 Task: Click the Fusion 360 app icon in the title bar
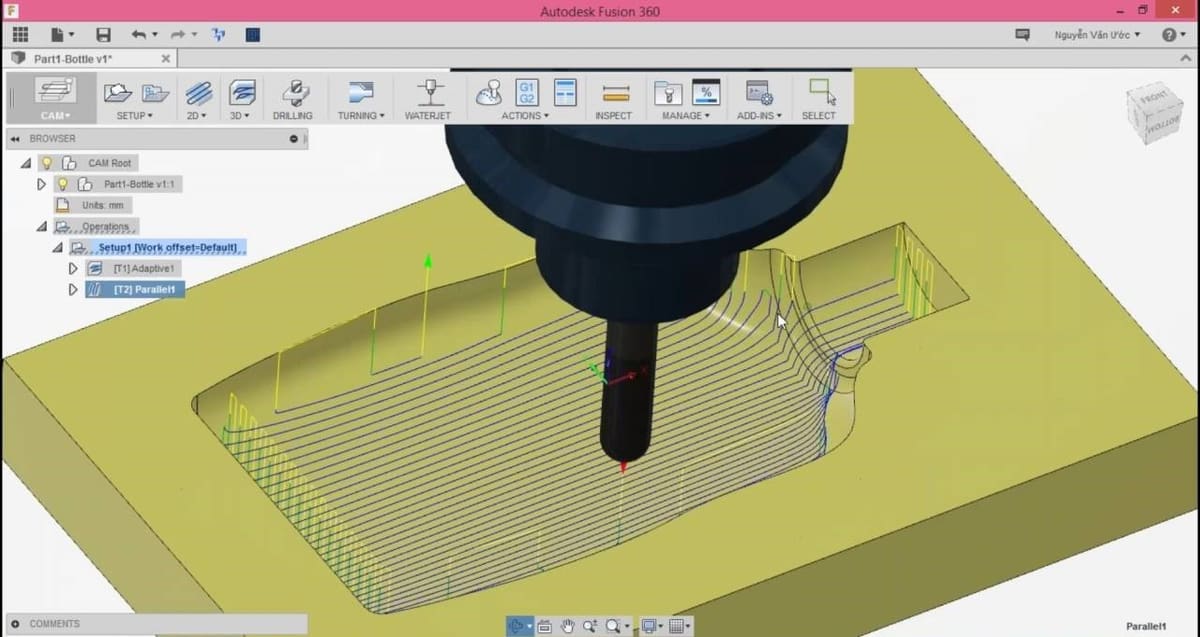[x=12, y=11]
